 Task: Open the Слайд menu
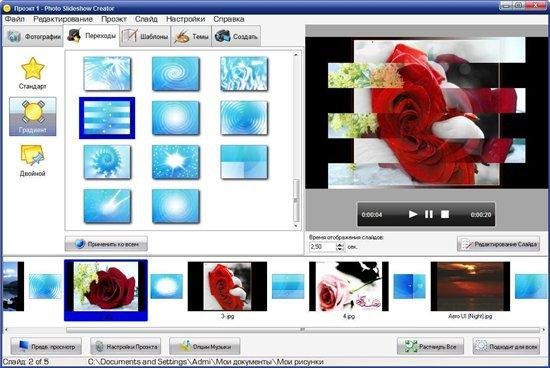pos(146,19)
